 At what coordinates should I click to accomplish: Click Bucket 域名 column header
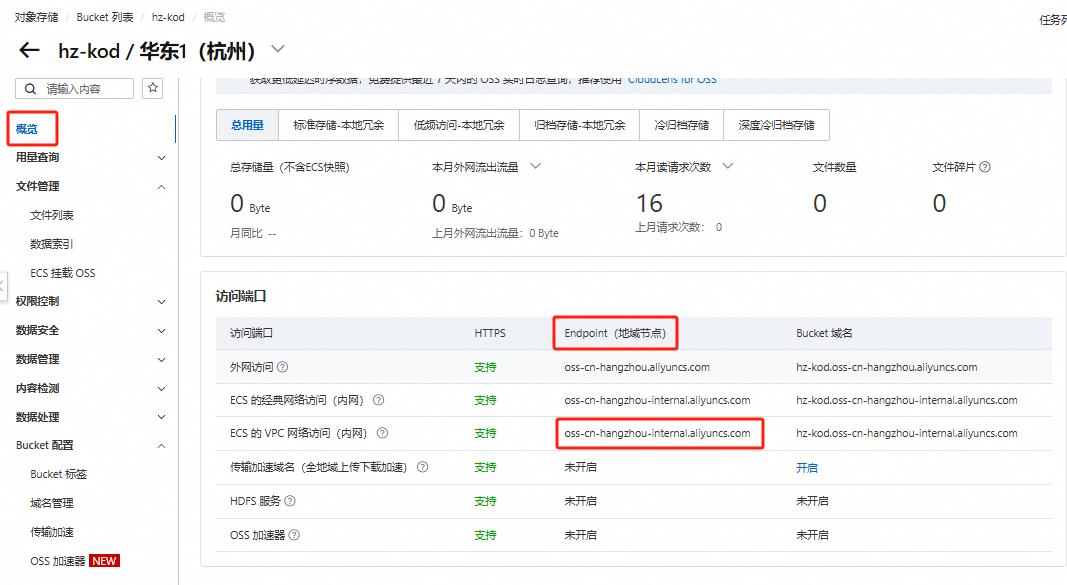click(x=824, y=333)
